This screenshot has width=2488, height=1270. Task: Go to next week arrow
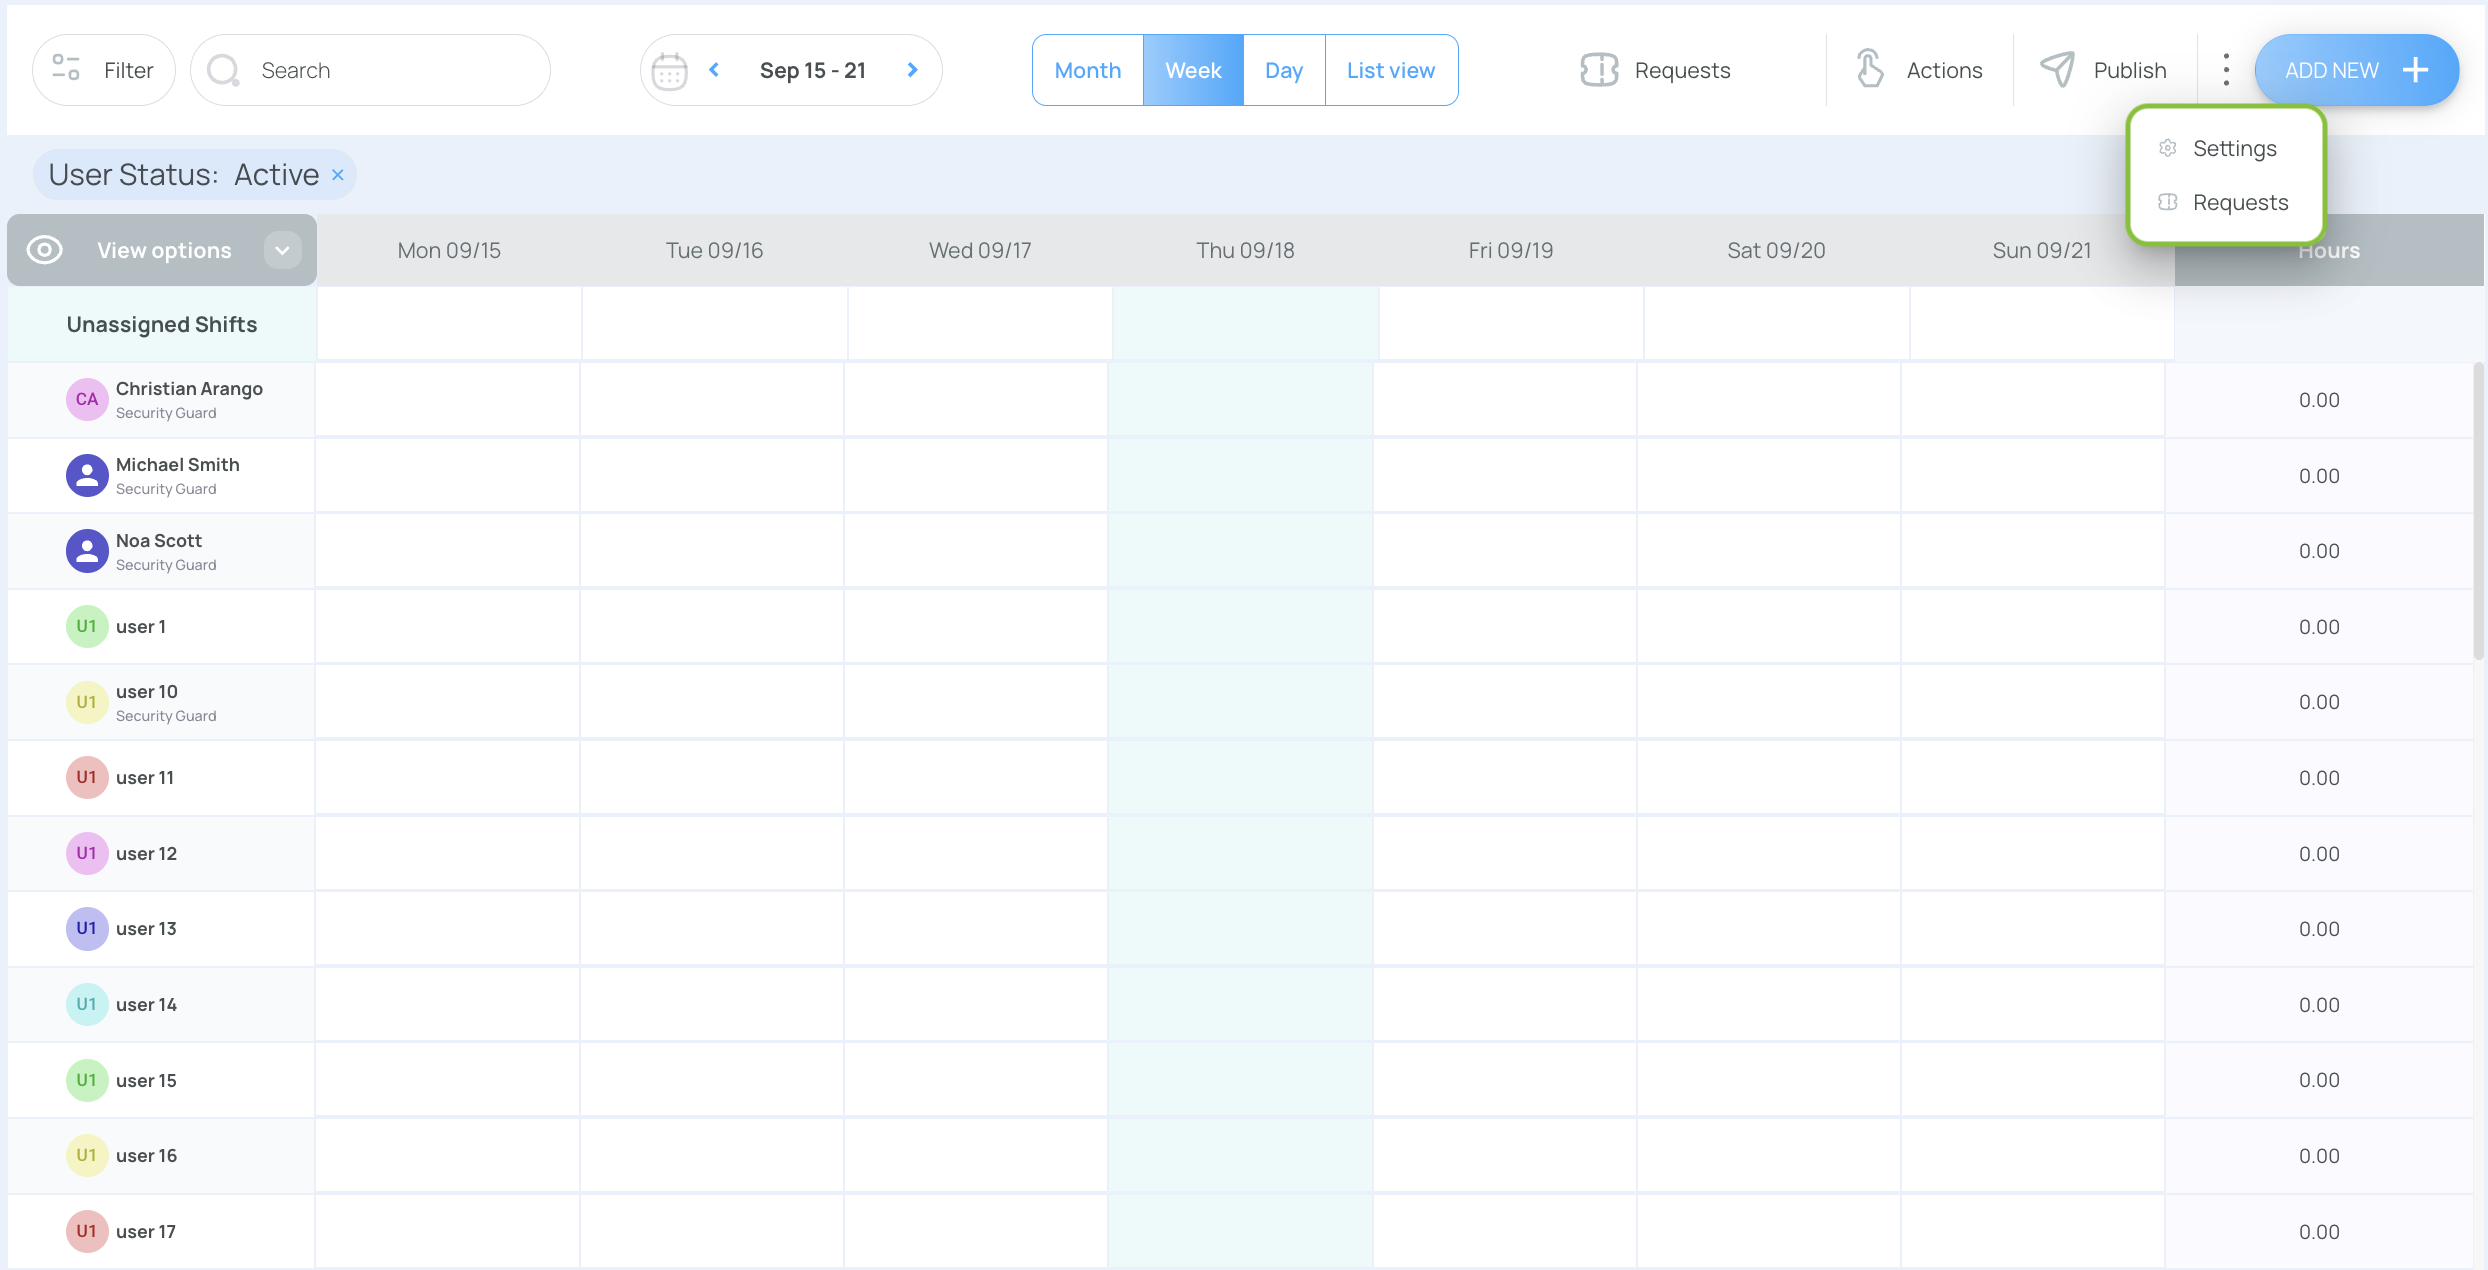912,70
